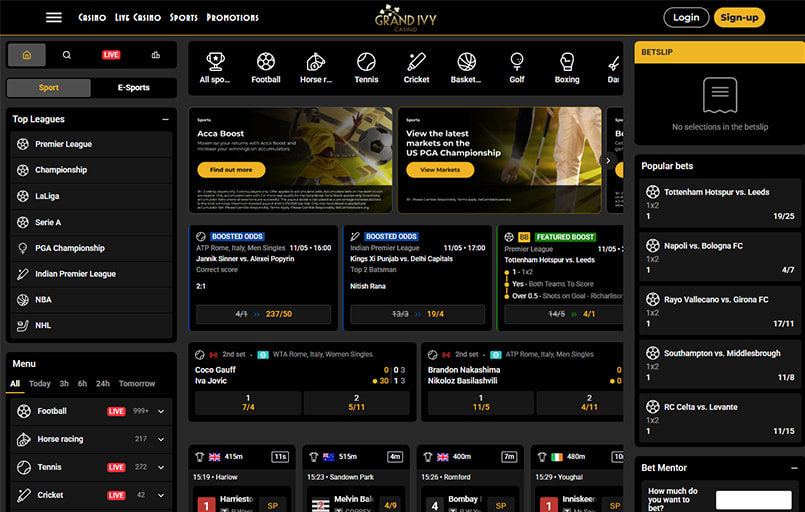Switch to Sport toggle

(49, 88)
